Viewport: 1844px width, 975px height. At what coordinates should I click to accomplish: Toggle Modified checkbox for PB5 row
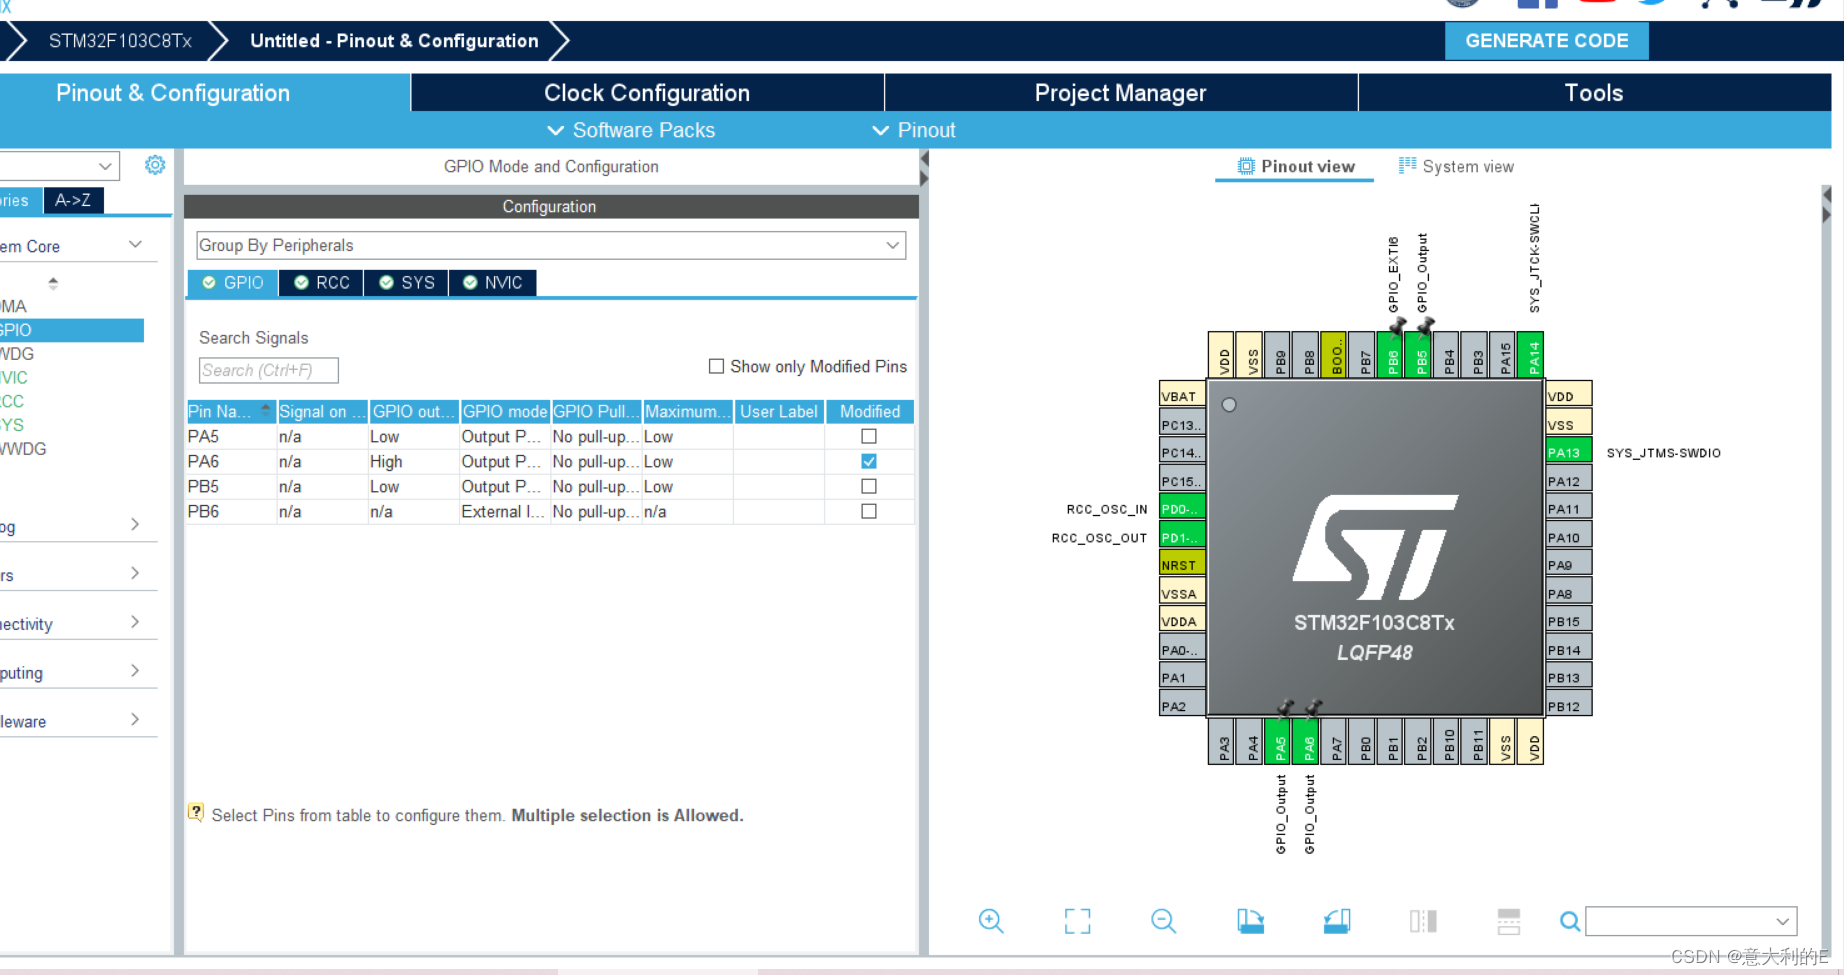coord(869,486)
